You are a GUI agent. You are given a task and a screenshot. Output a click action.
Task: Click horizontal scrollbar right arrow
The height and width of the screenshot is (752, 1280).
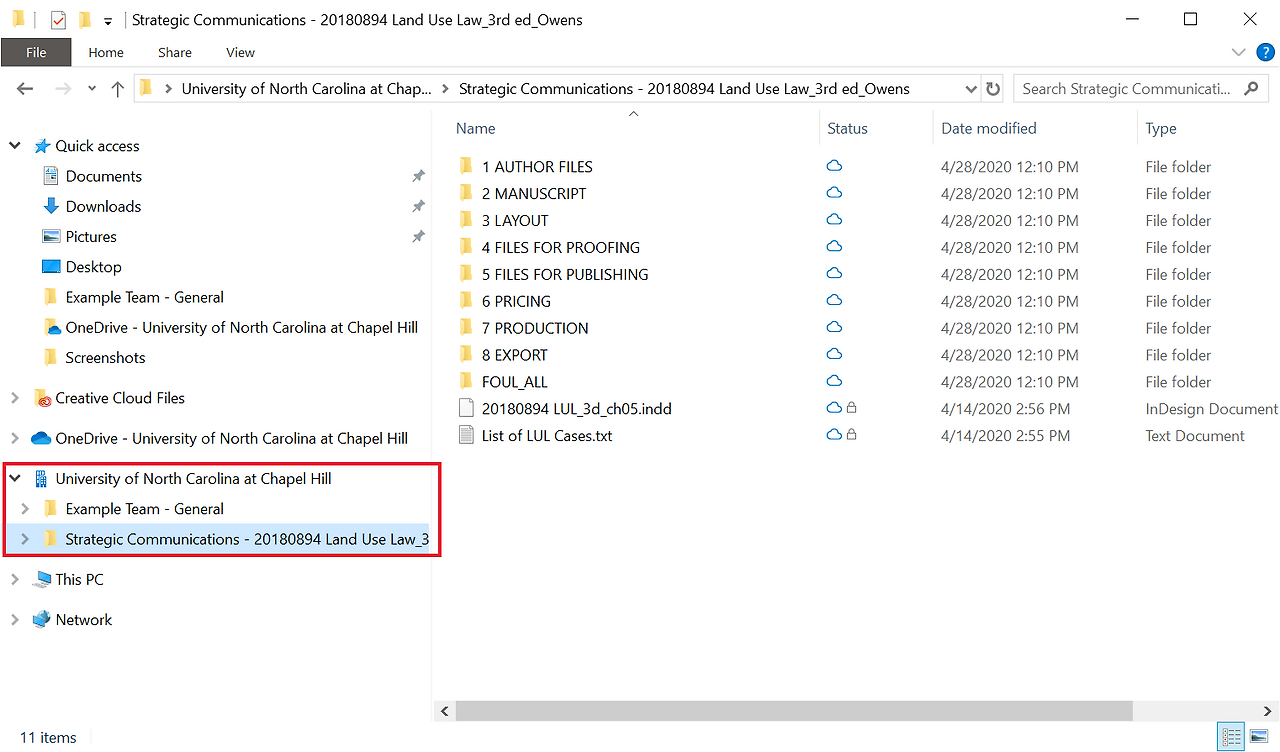pos(1268,711)
